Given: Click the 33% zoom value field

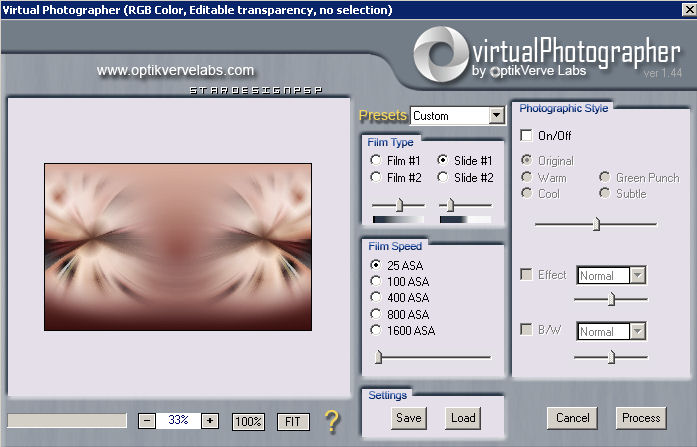Looking at the screenshot, I should pos(178,420).
